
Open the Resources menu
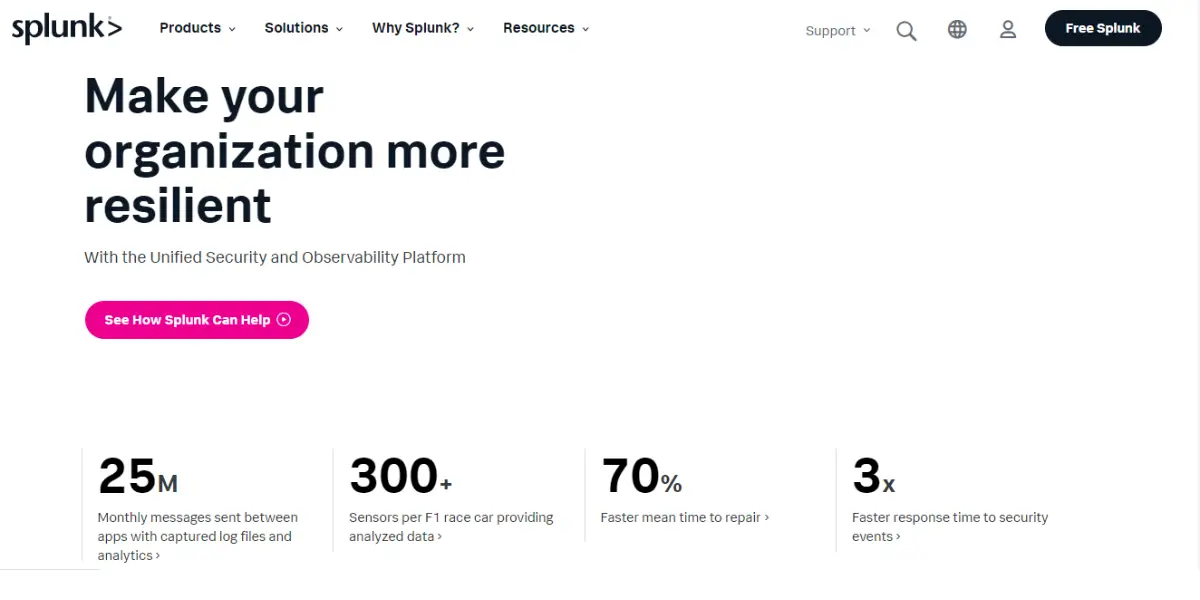[546, 28]
